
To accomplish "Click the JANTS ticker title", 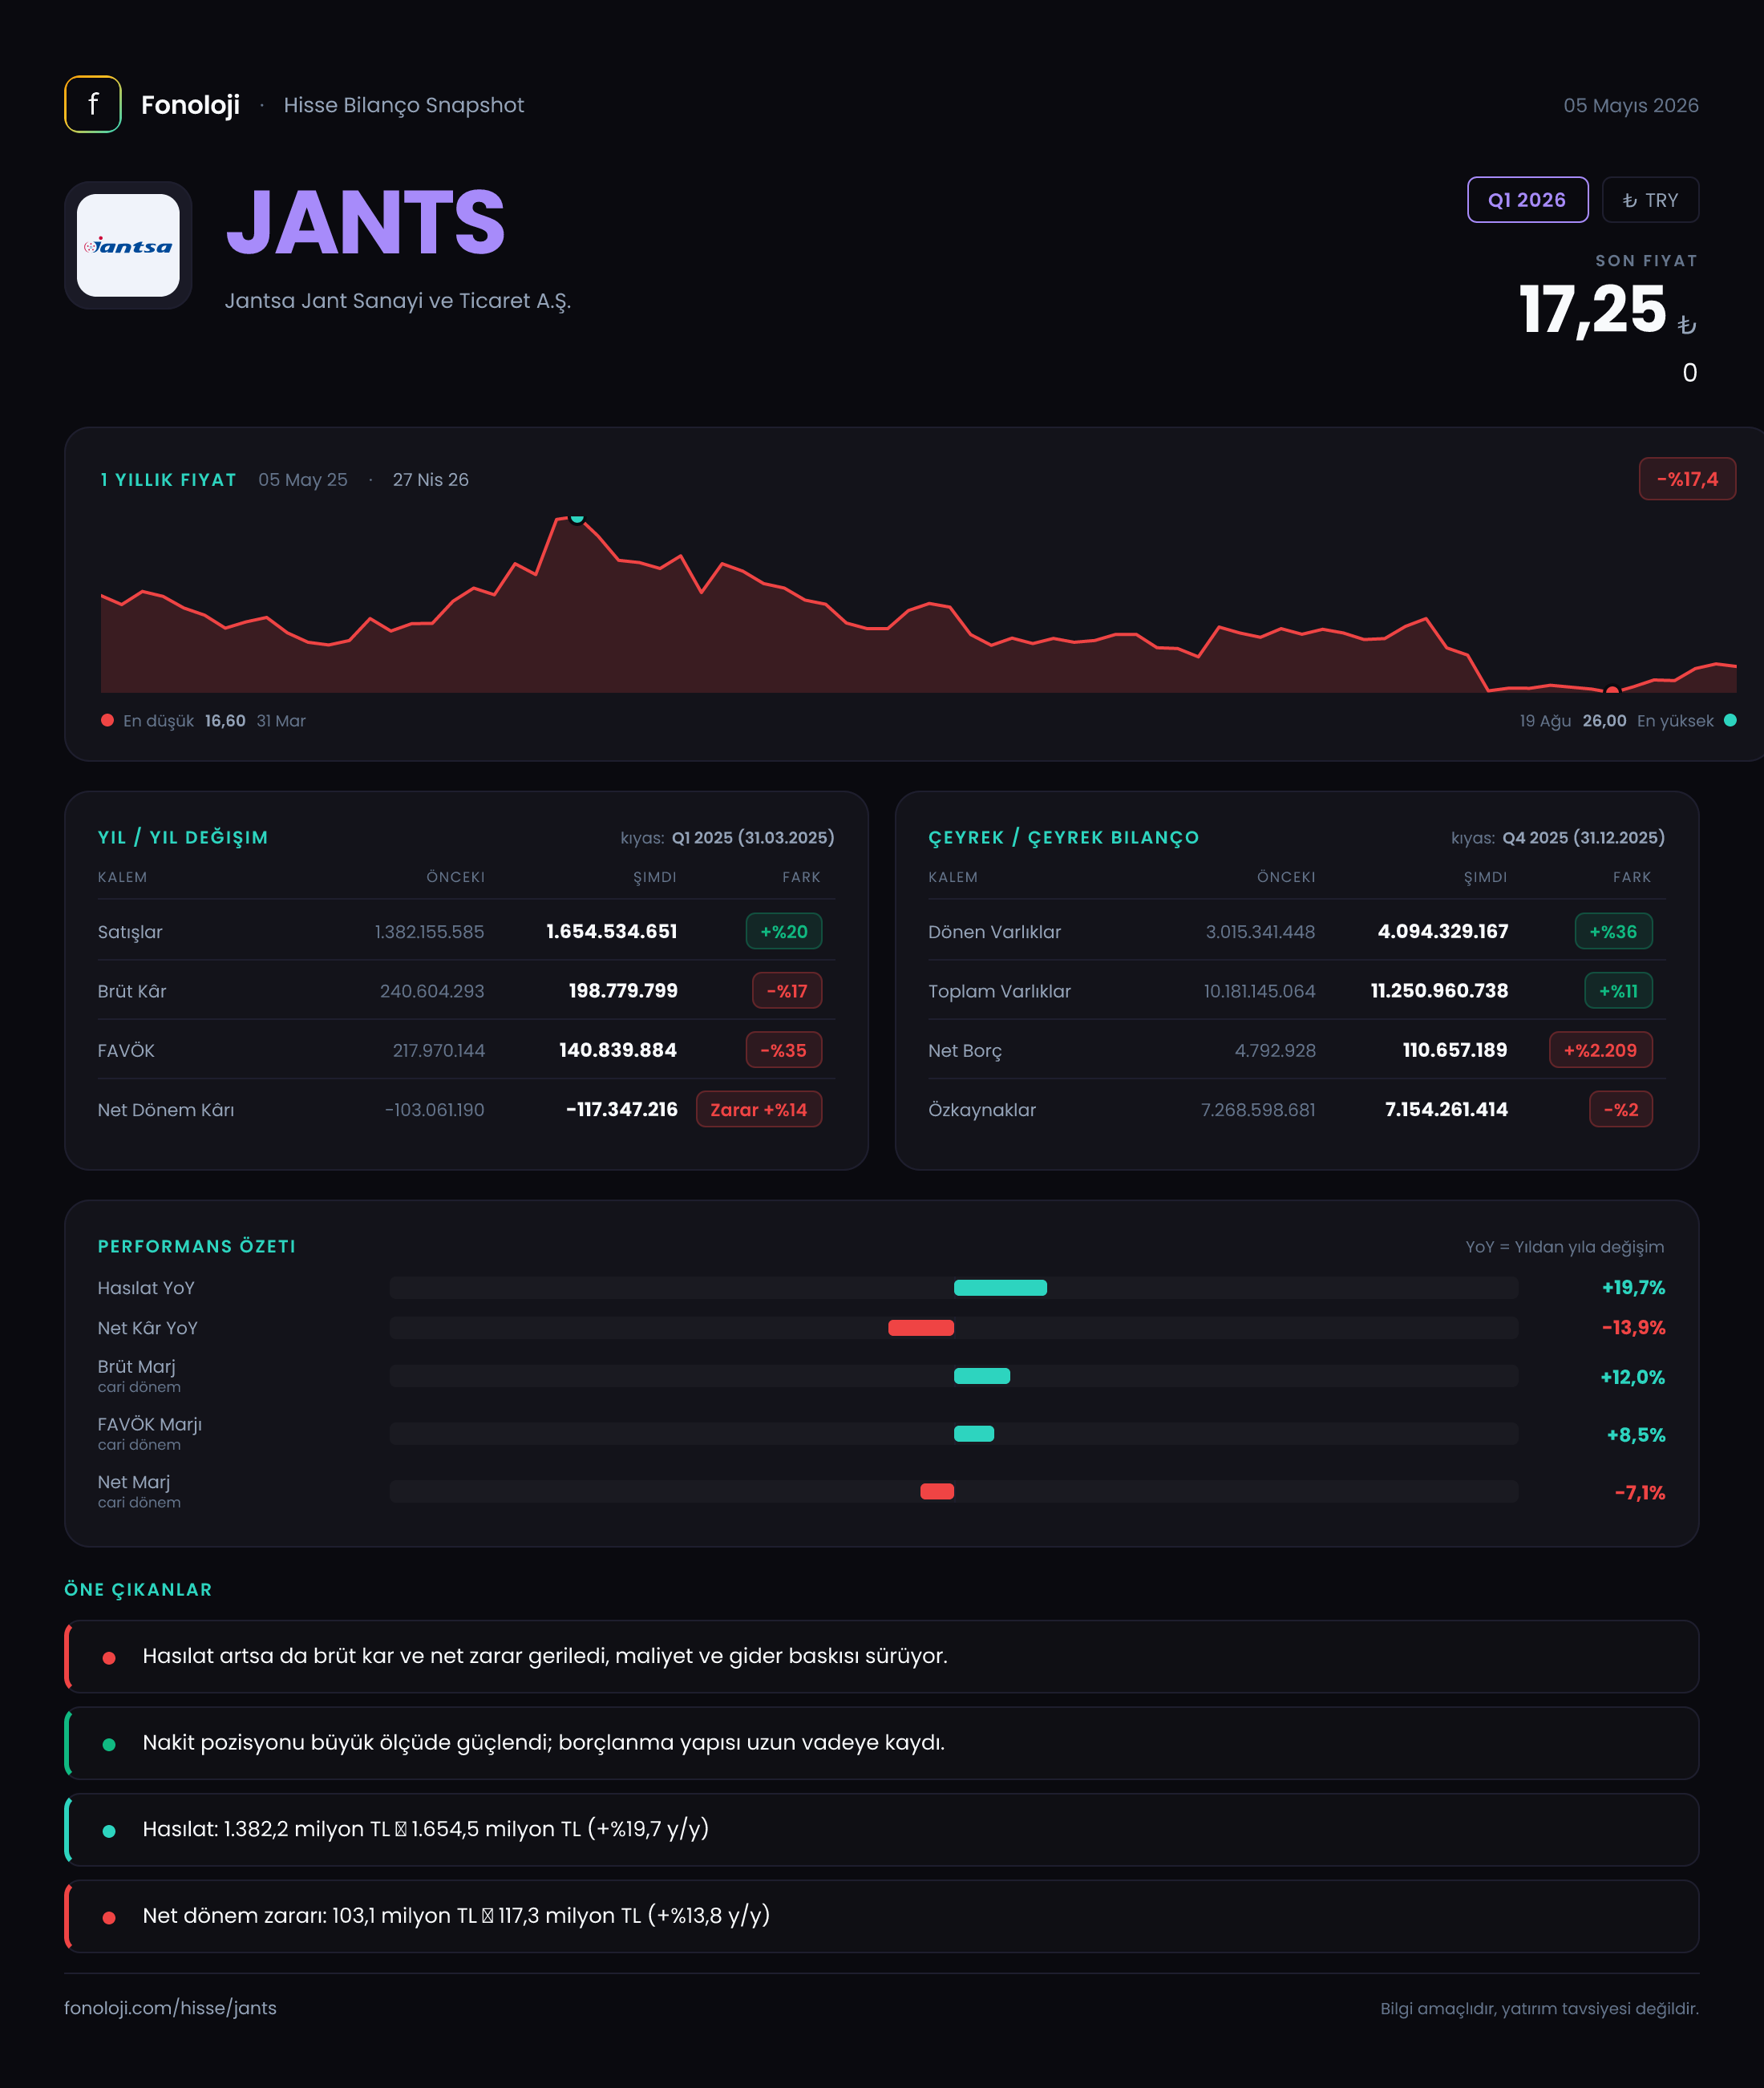I will [x=365, y=222].
